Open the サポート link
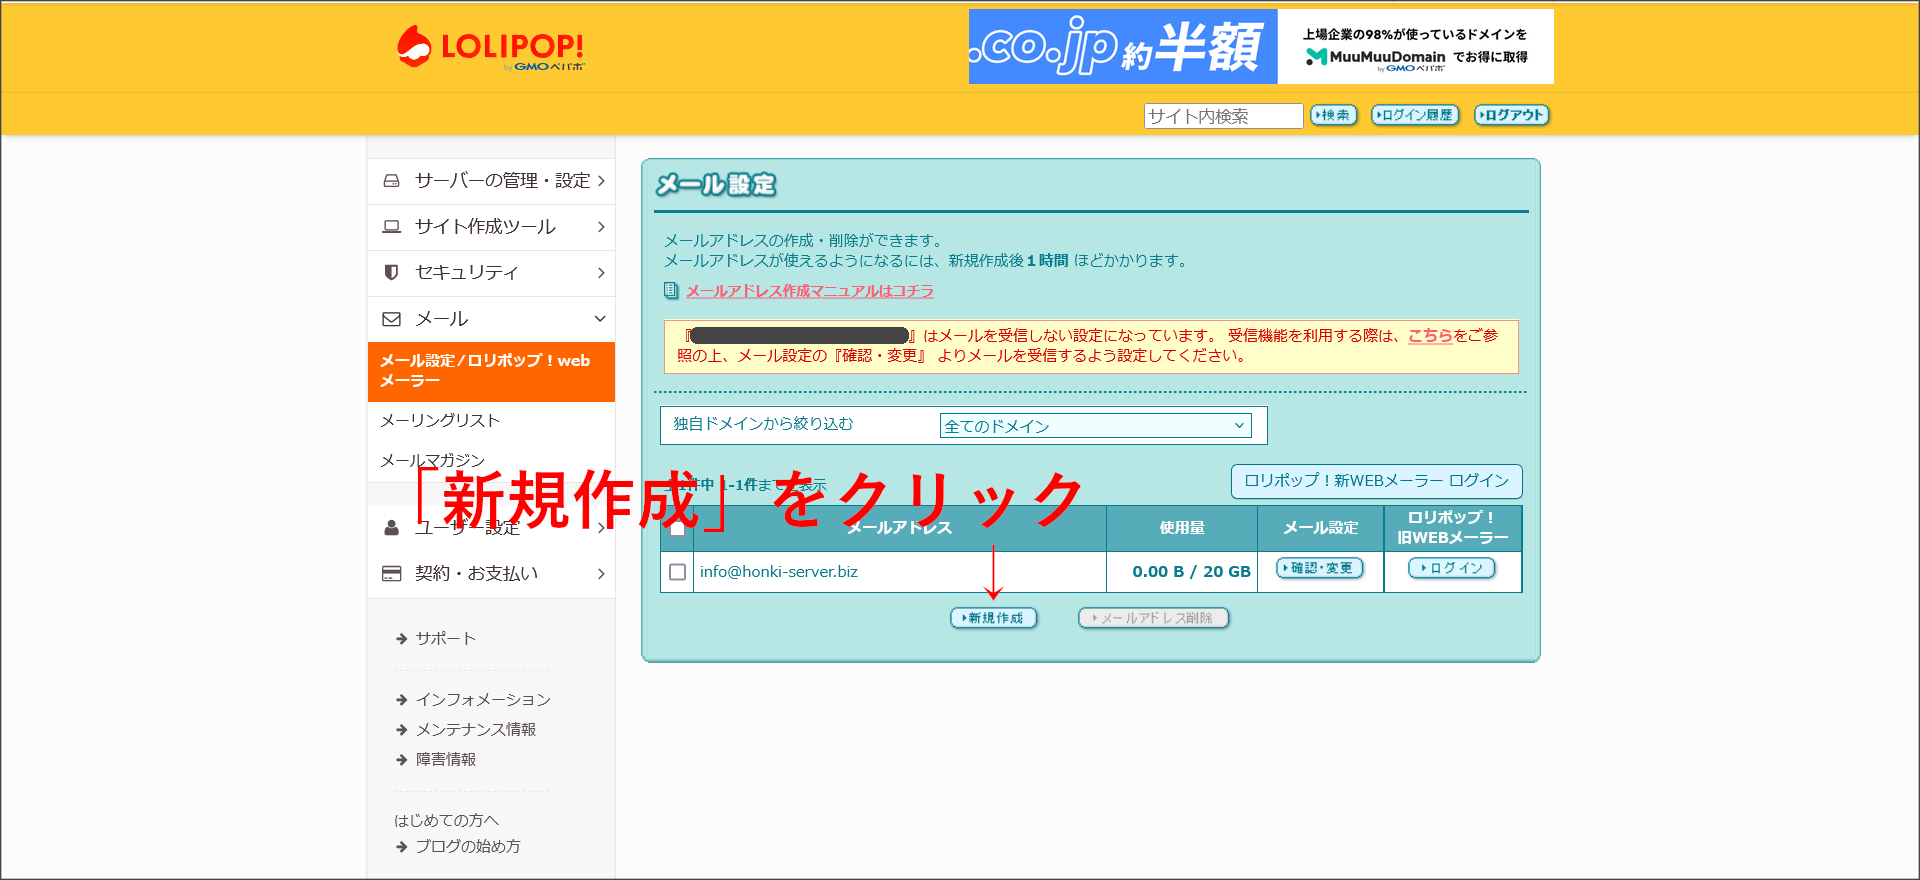This screenshot has width=1920, height=880. pos(446,638)
